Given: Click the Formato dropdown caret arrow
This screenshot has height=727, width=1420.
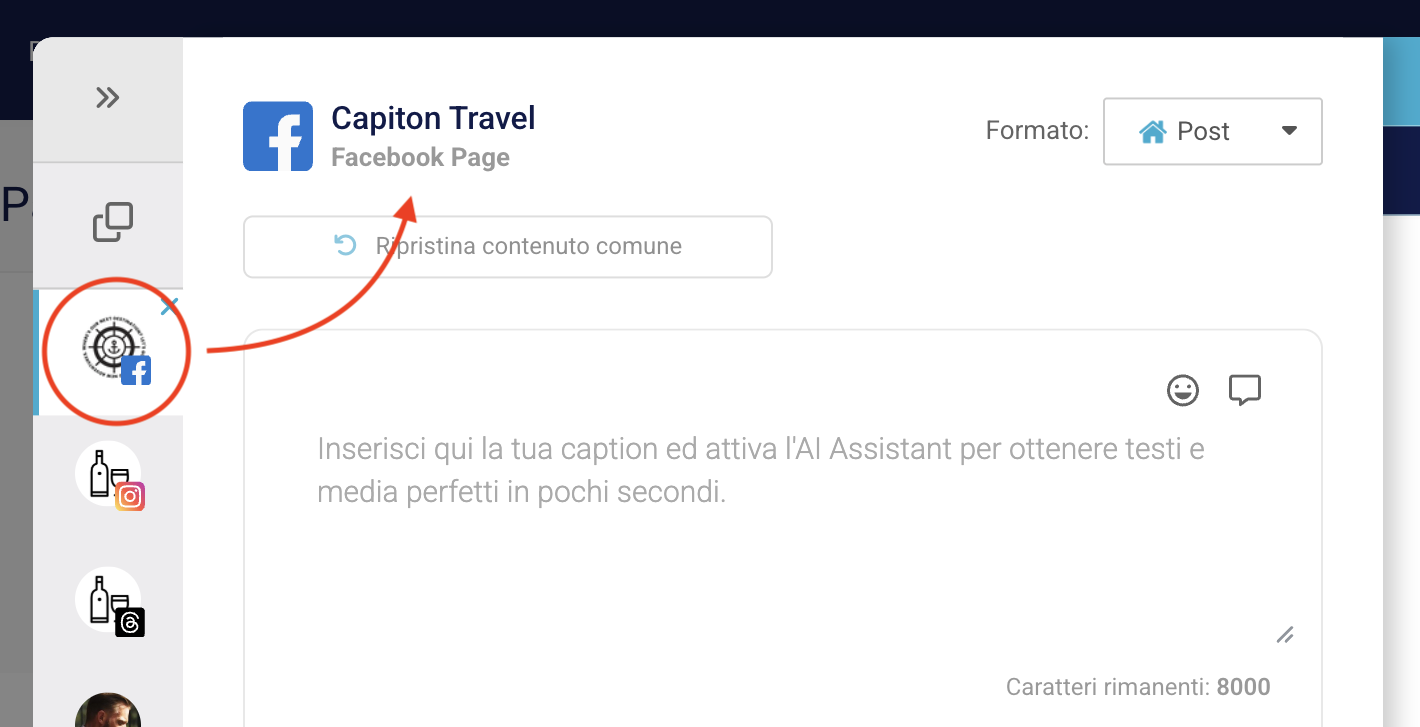Looking at the screenshot, I should pos(1289,131).
